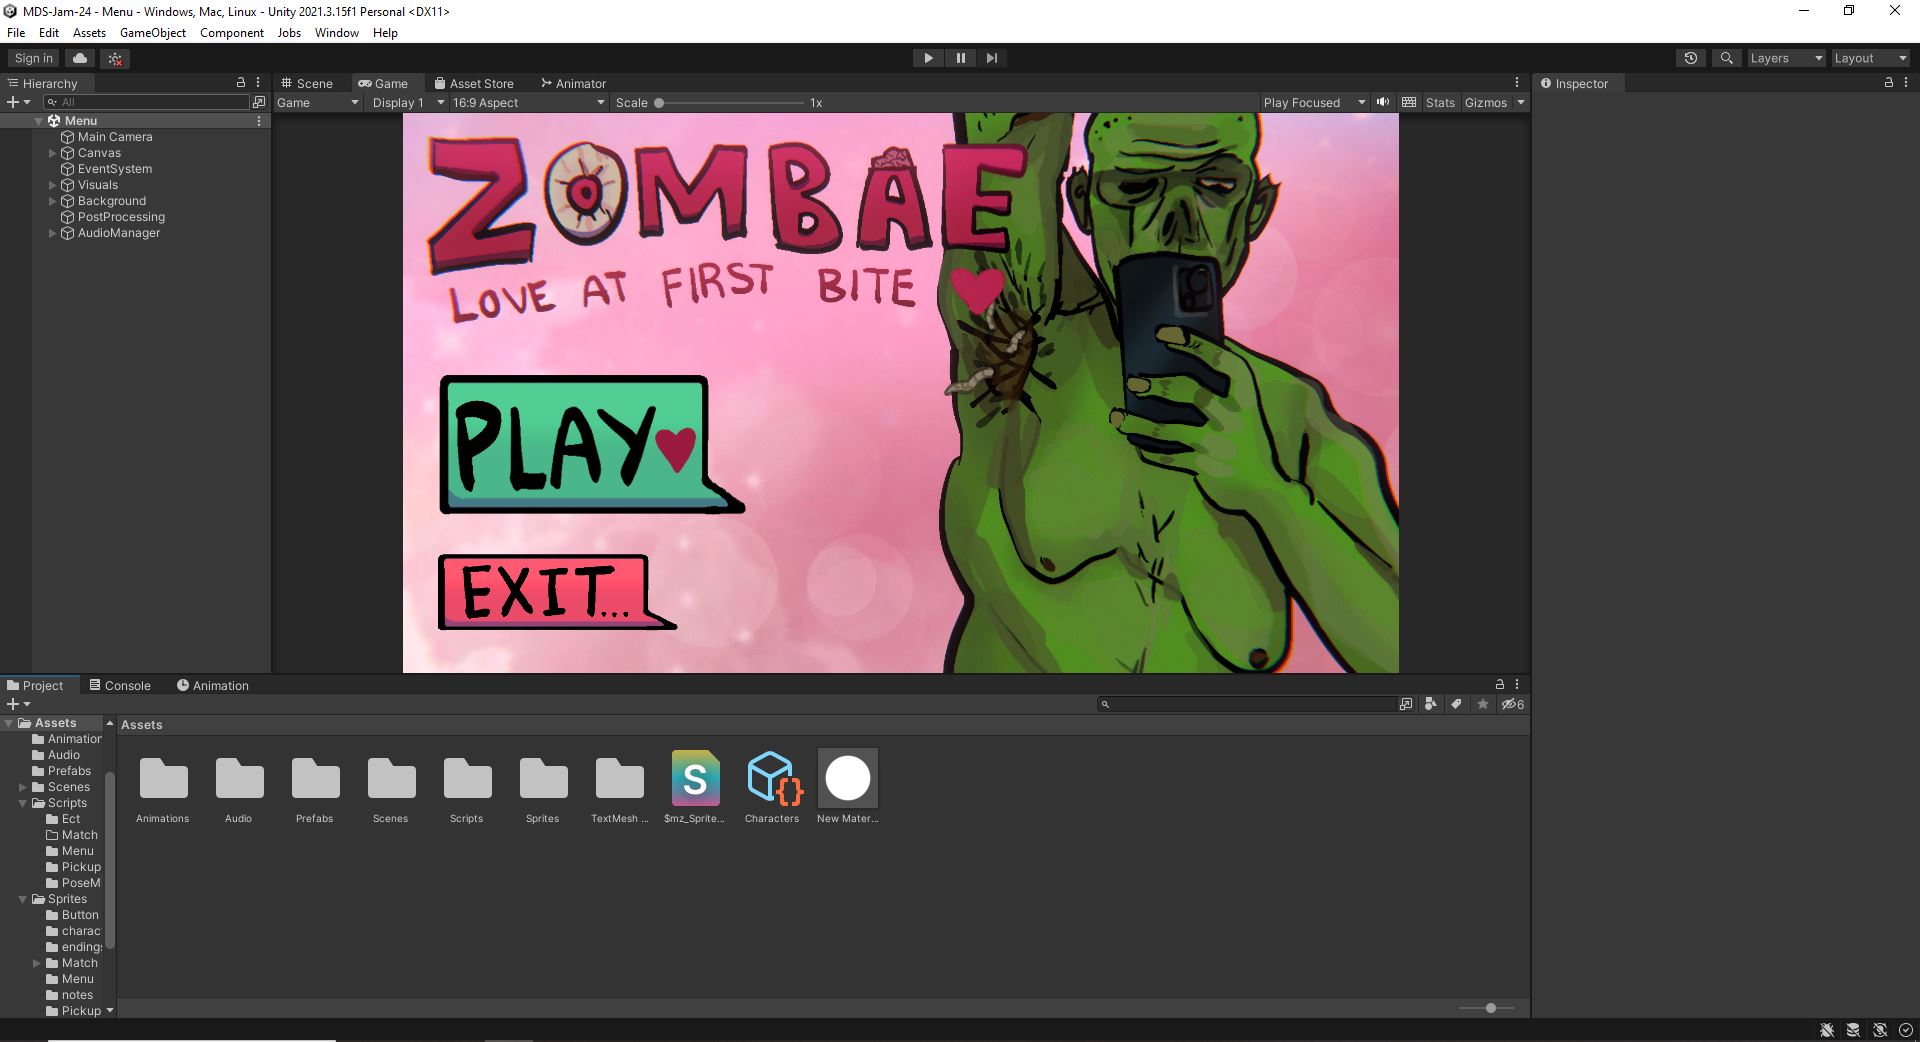Open the cloud services icon in the toolbar
The width and height of the screenshot is (1920, 1042).
pyautogui.click(x=81, y=58)
